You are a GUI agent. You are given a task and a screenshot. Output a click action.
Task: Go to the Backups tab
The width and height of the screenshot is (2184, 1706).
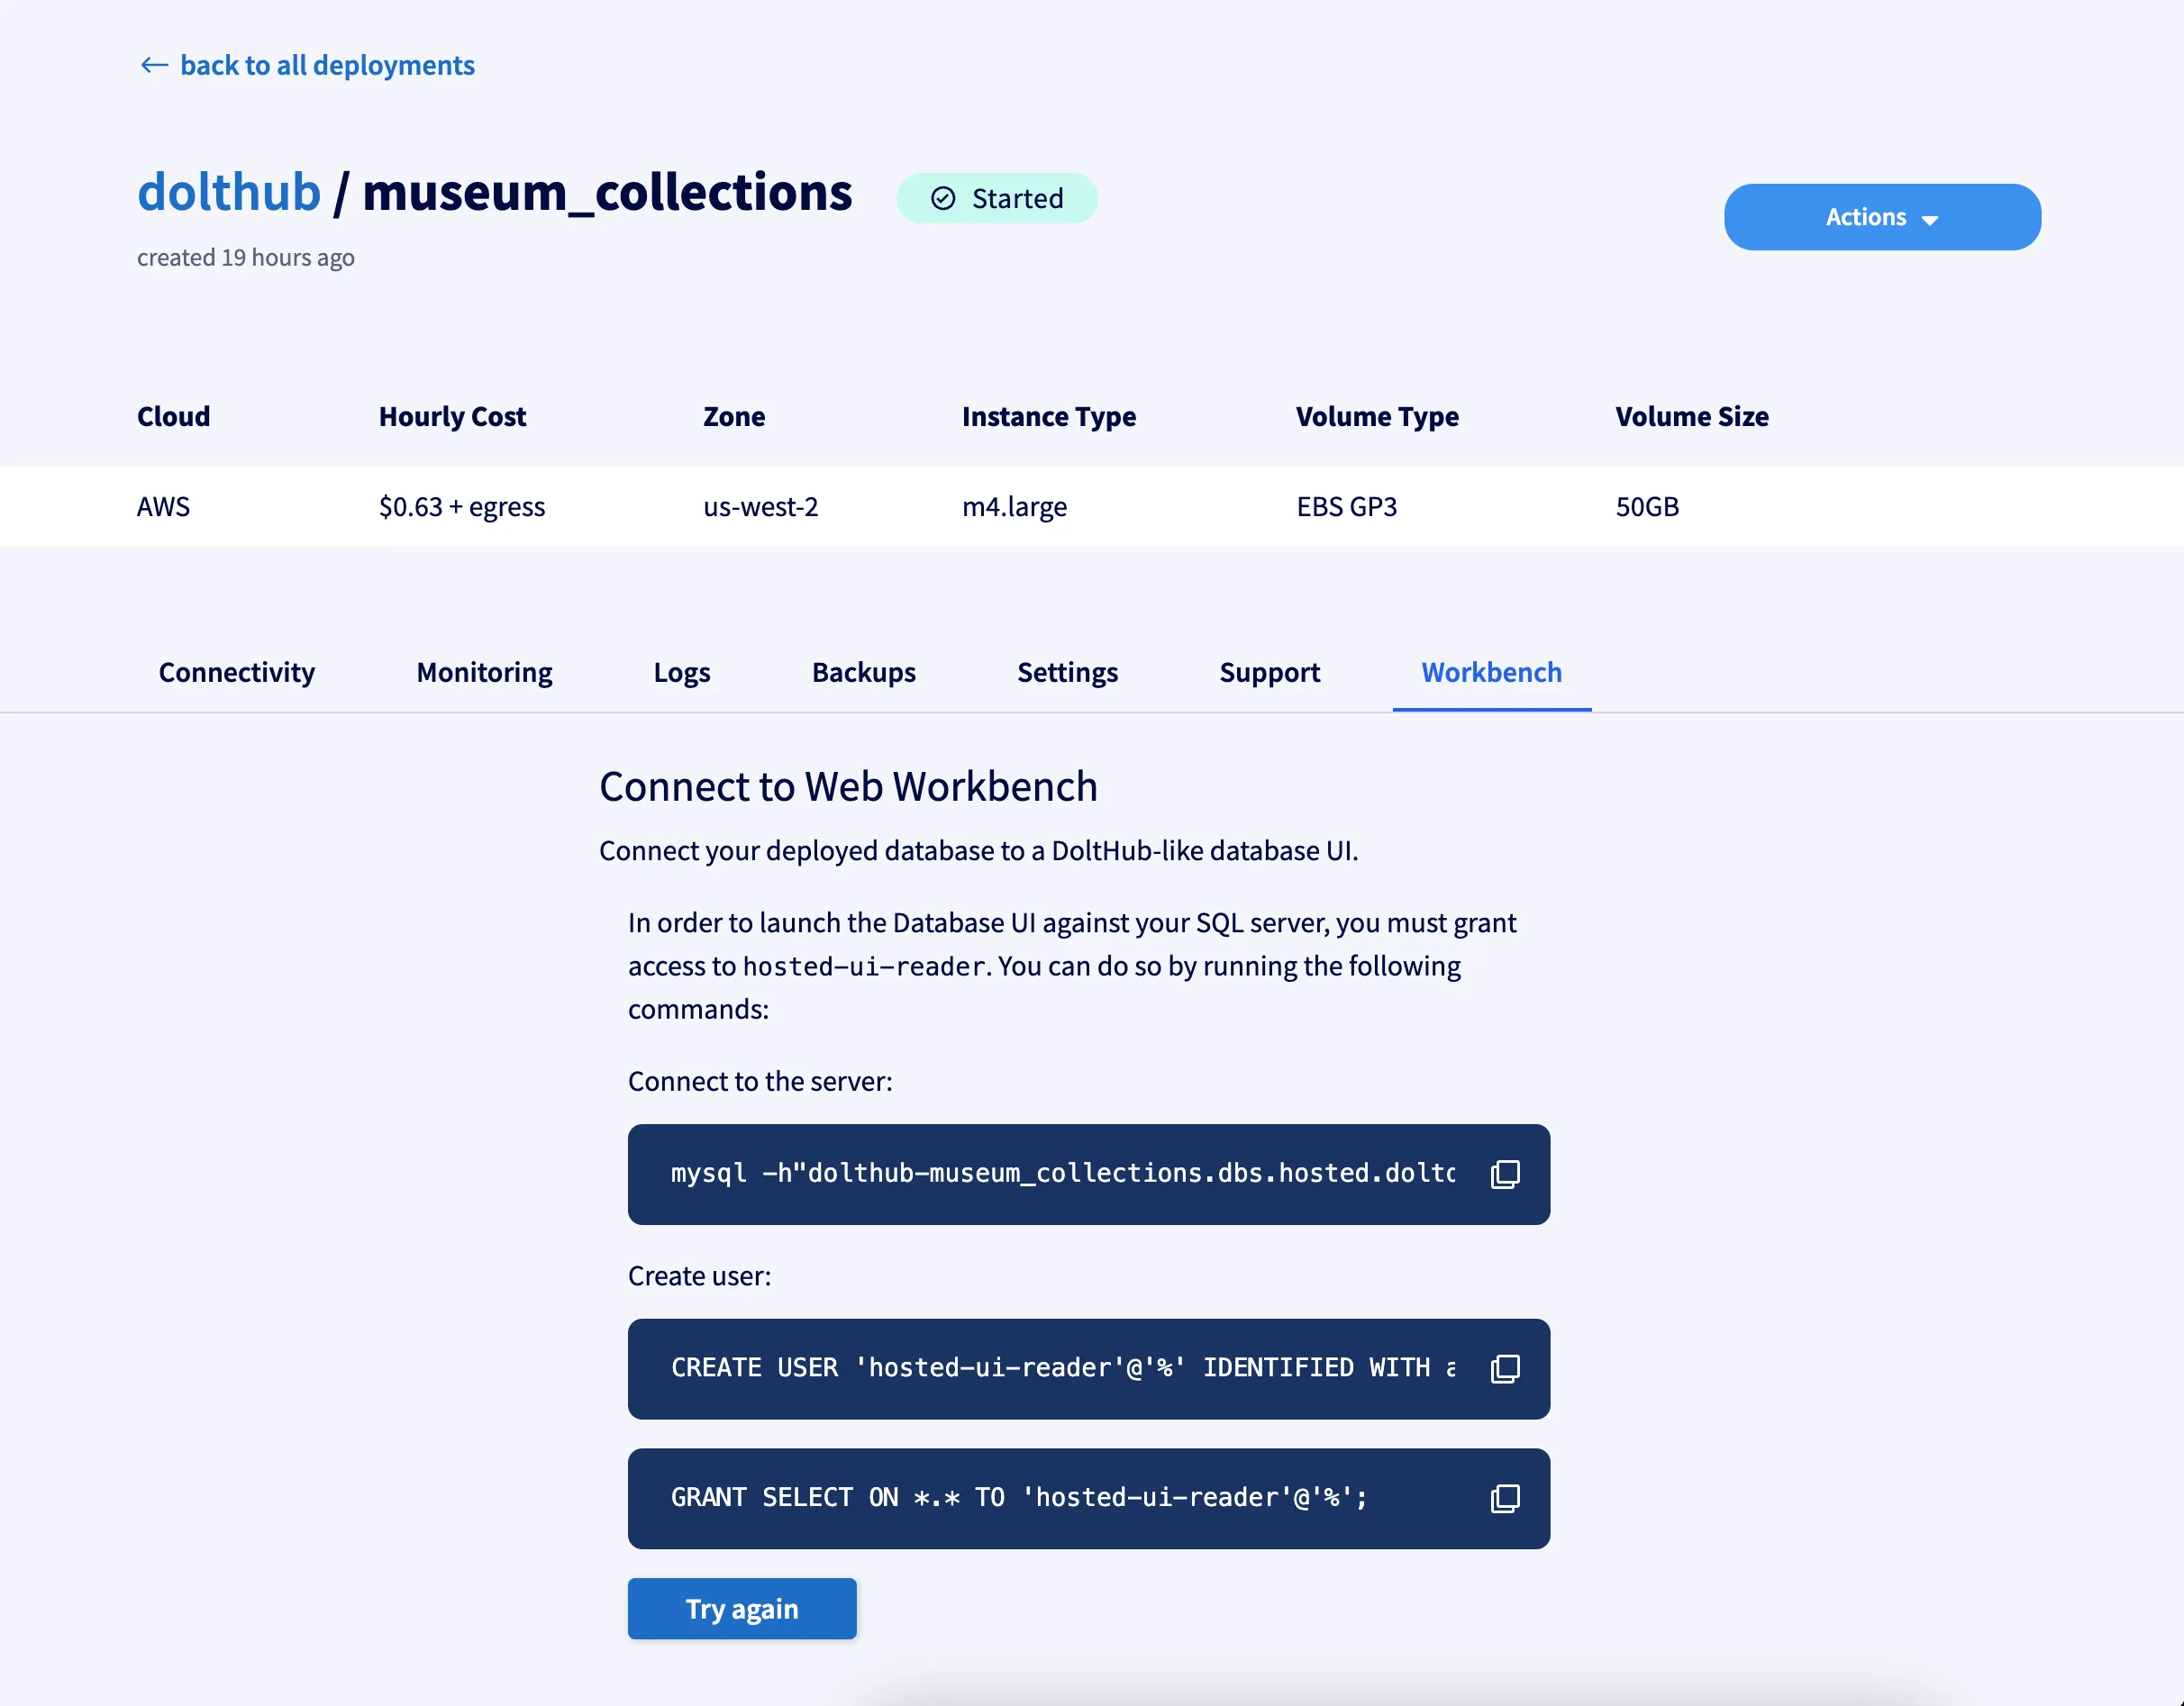[863, 672]
